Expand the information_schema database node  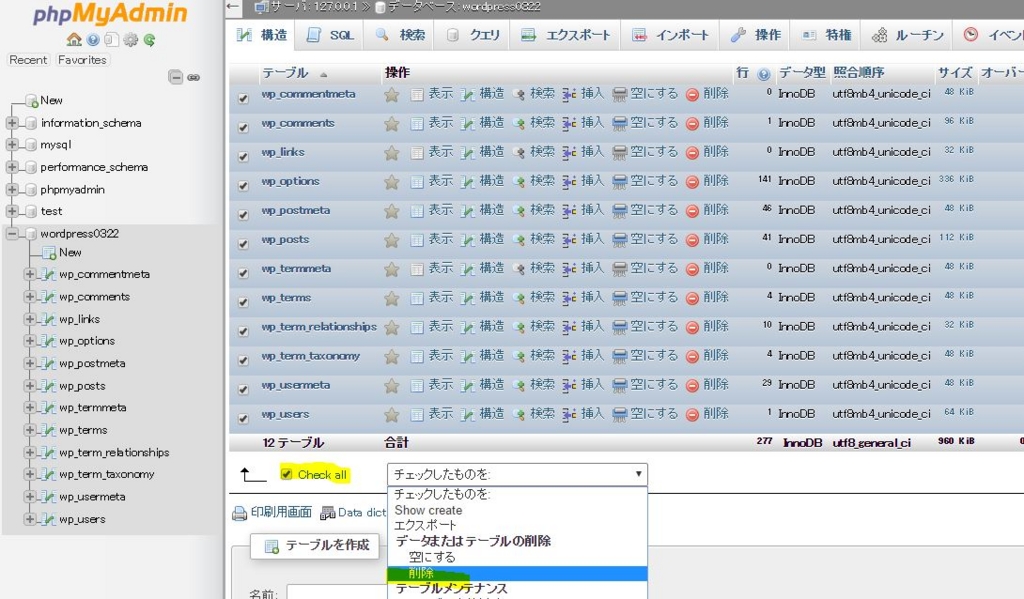pos(12,123)
